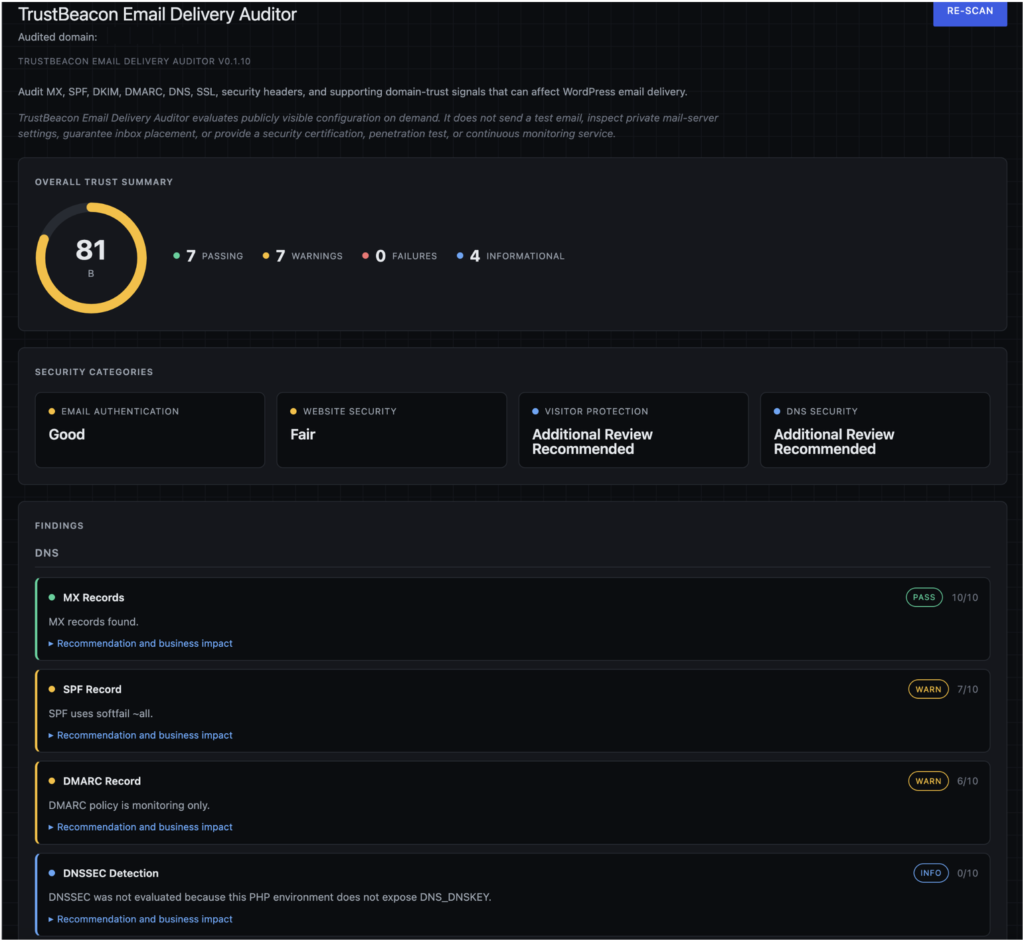Click the blue dot beside DNSSEC Detection
1024x943 pixels.
[52, 873]
